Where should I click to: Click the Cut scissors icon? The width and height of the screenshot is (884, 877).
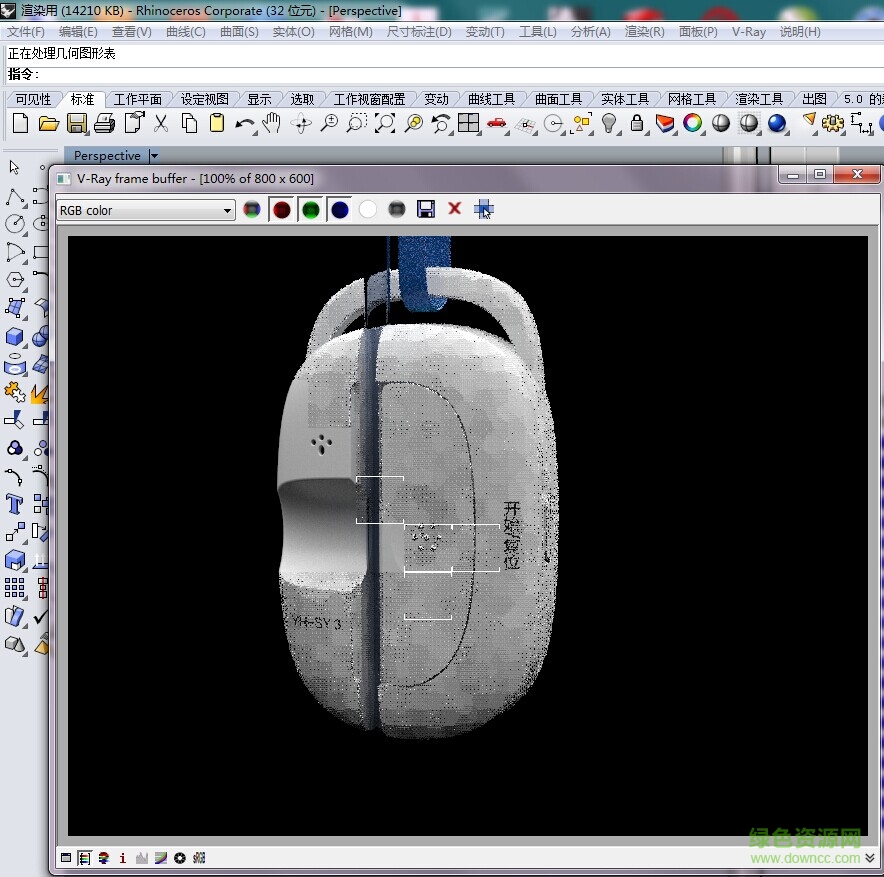pos(161,123)
